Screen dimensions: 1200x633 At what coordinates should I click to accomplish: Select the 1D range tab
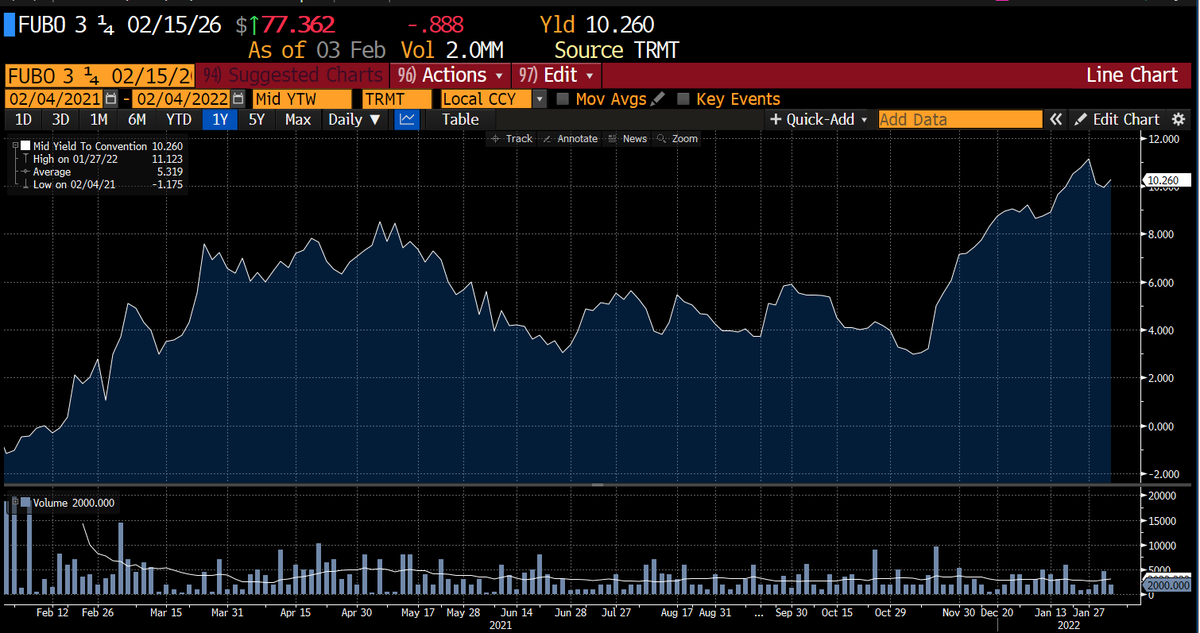(22, 119)
